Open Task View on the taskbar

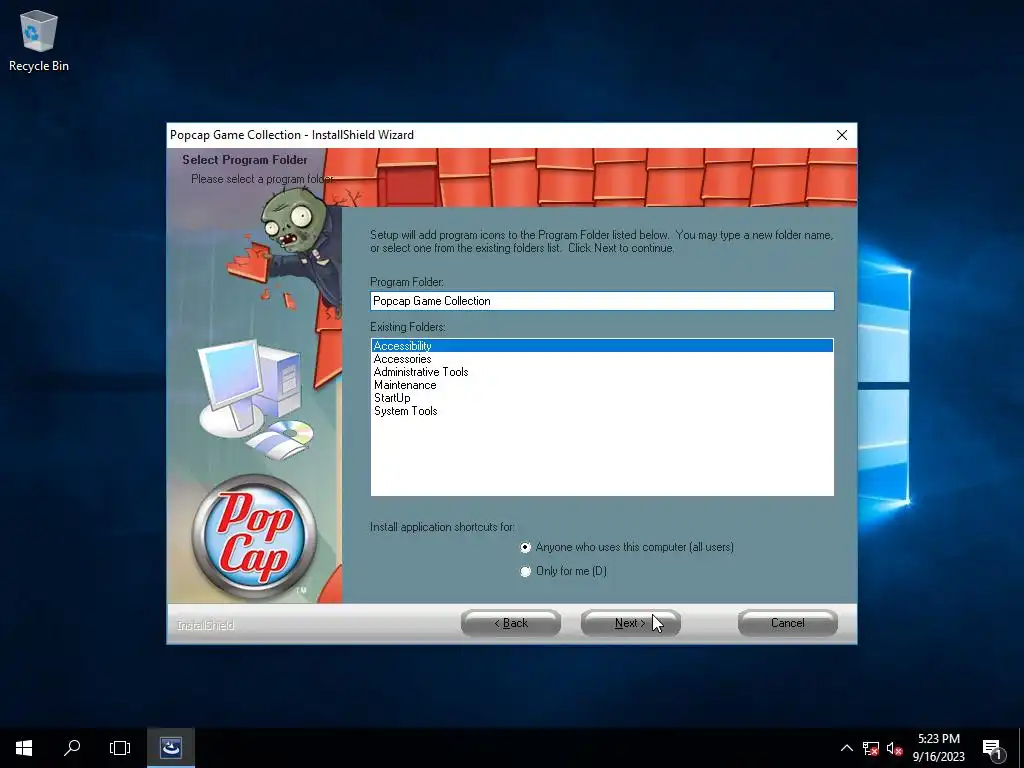(x=120, y=748)
